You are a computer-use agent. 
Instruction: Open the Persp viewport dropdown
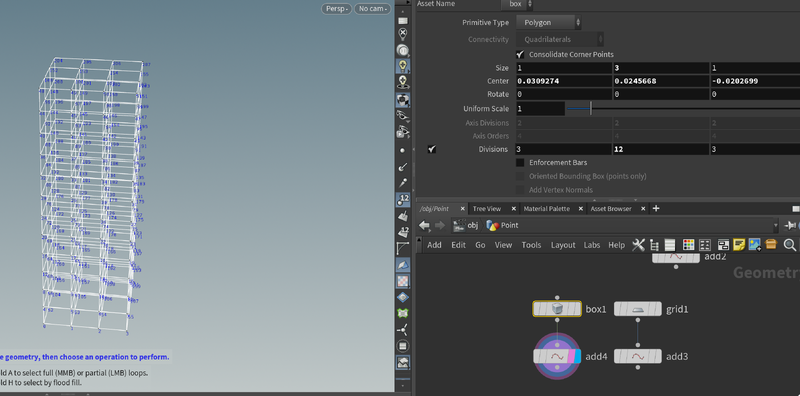click(x=336, y=9)
